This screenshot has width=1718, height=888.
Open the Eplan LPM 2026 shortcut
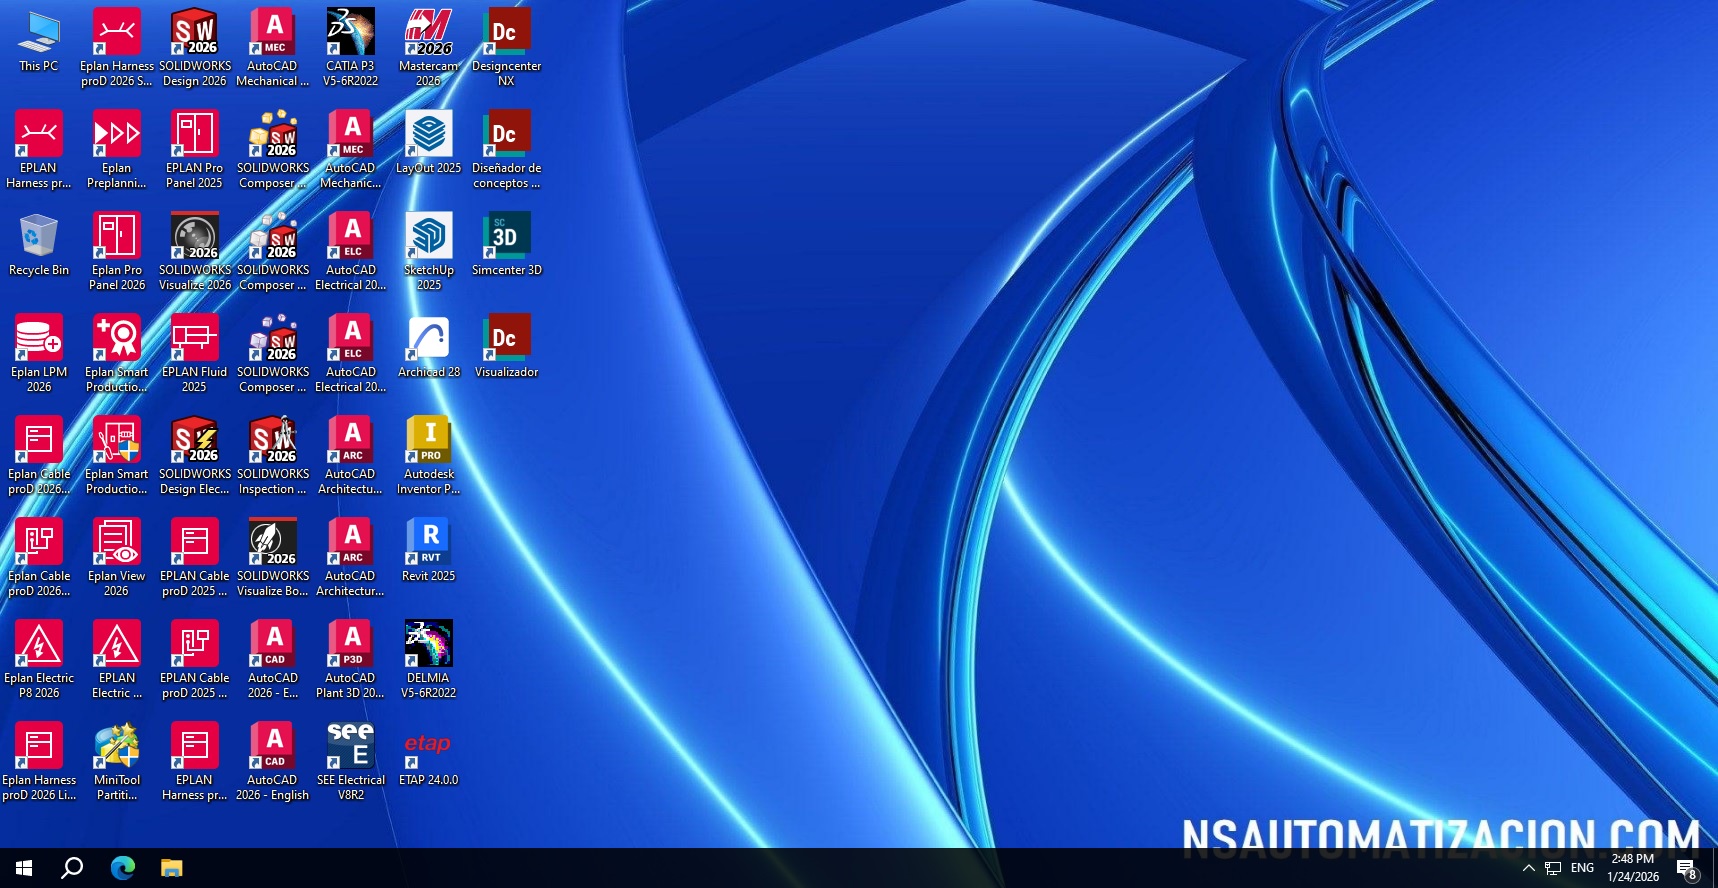39,354
